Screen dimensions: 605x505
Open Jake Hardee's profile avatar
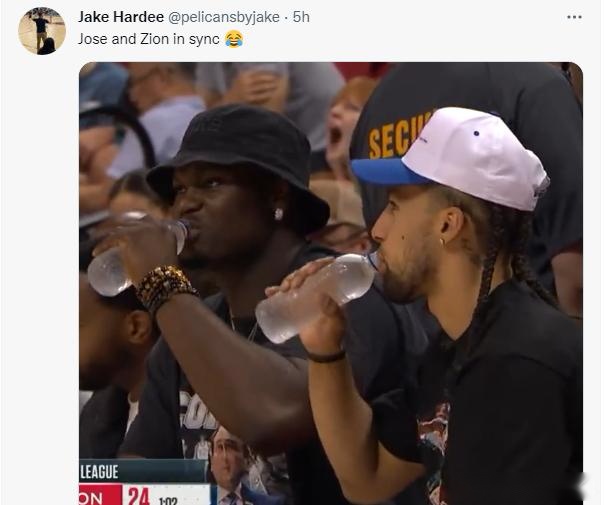[42, 31]
